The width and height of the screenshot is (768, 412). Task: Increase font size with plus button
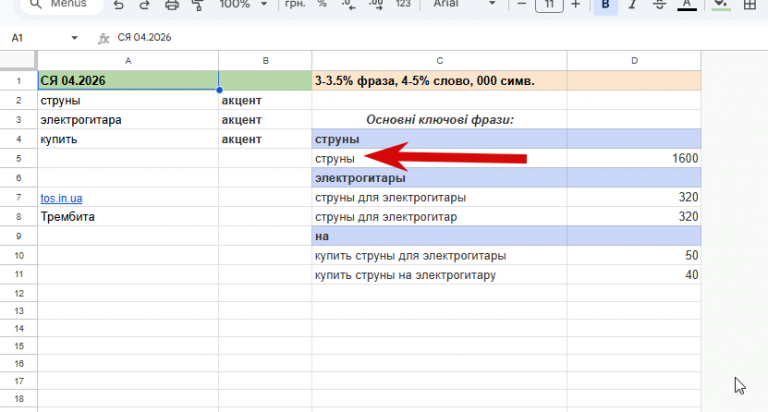click(x=576, y=4)
